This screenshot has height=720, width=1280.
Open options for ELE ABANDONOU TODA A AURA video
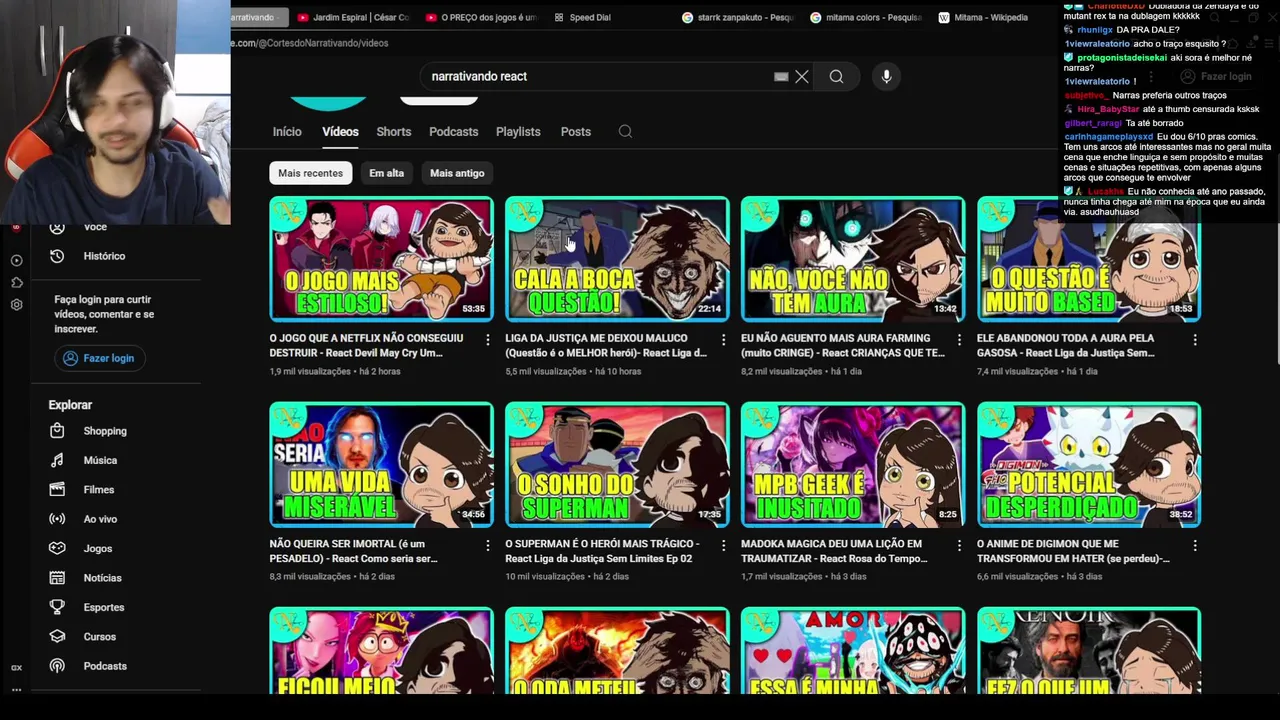[1195, 340]
